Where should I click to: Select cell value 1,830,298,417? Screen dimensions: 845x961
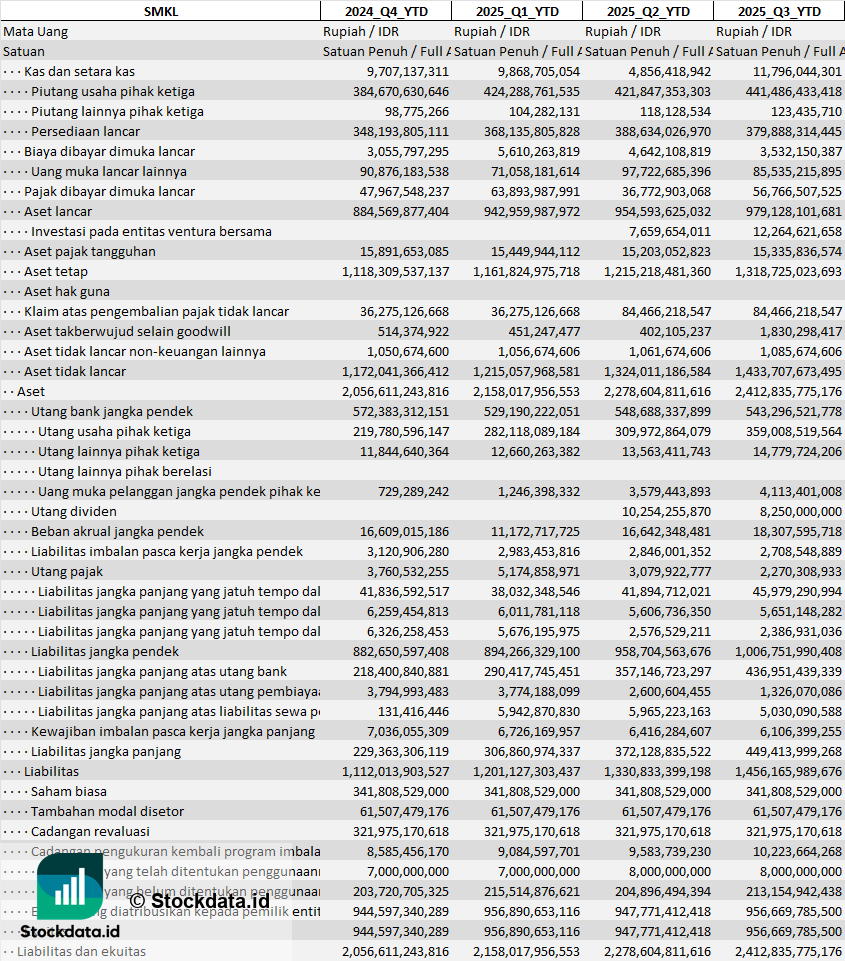tap(801, 332)
